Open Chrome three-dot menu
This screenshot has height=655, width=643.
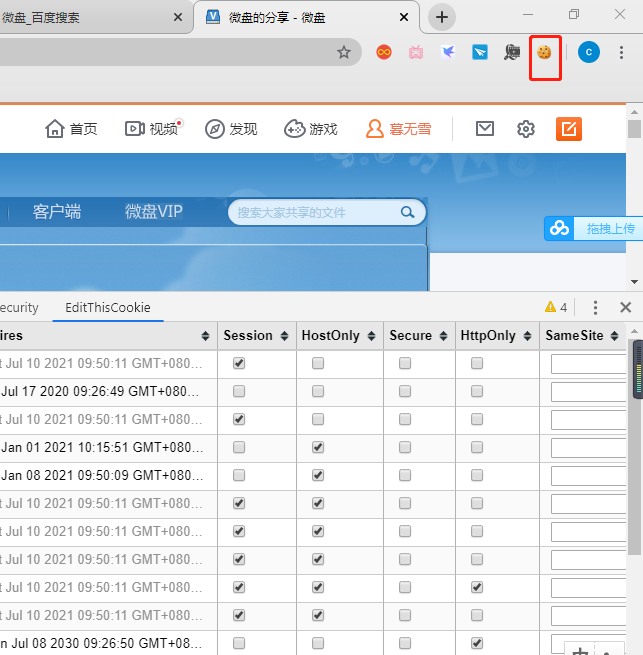coord(621,52)
